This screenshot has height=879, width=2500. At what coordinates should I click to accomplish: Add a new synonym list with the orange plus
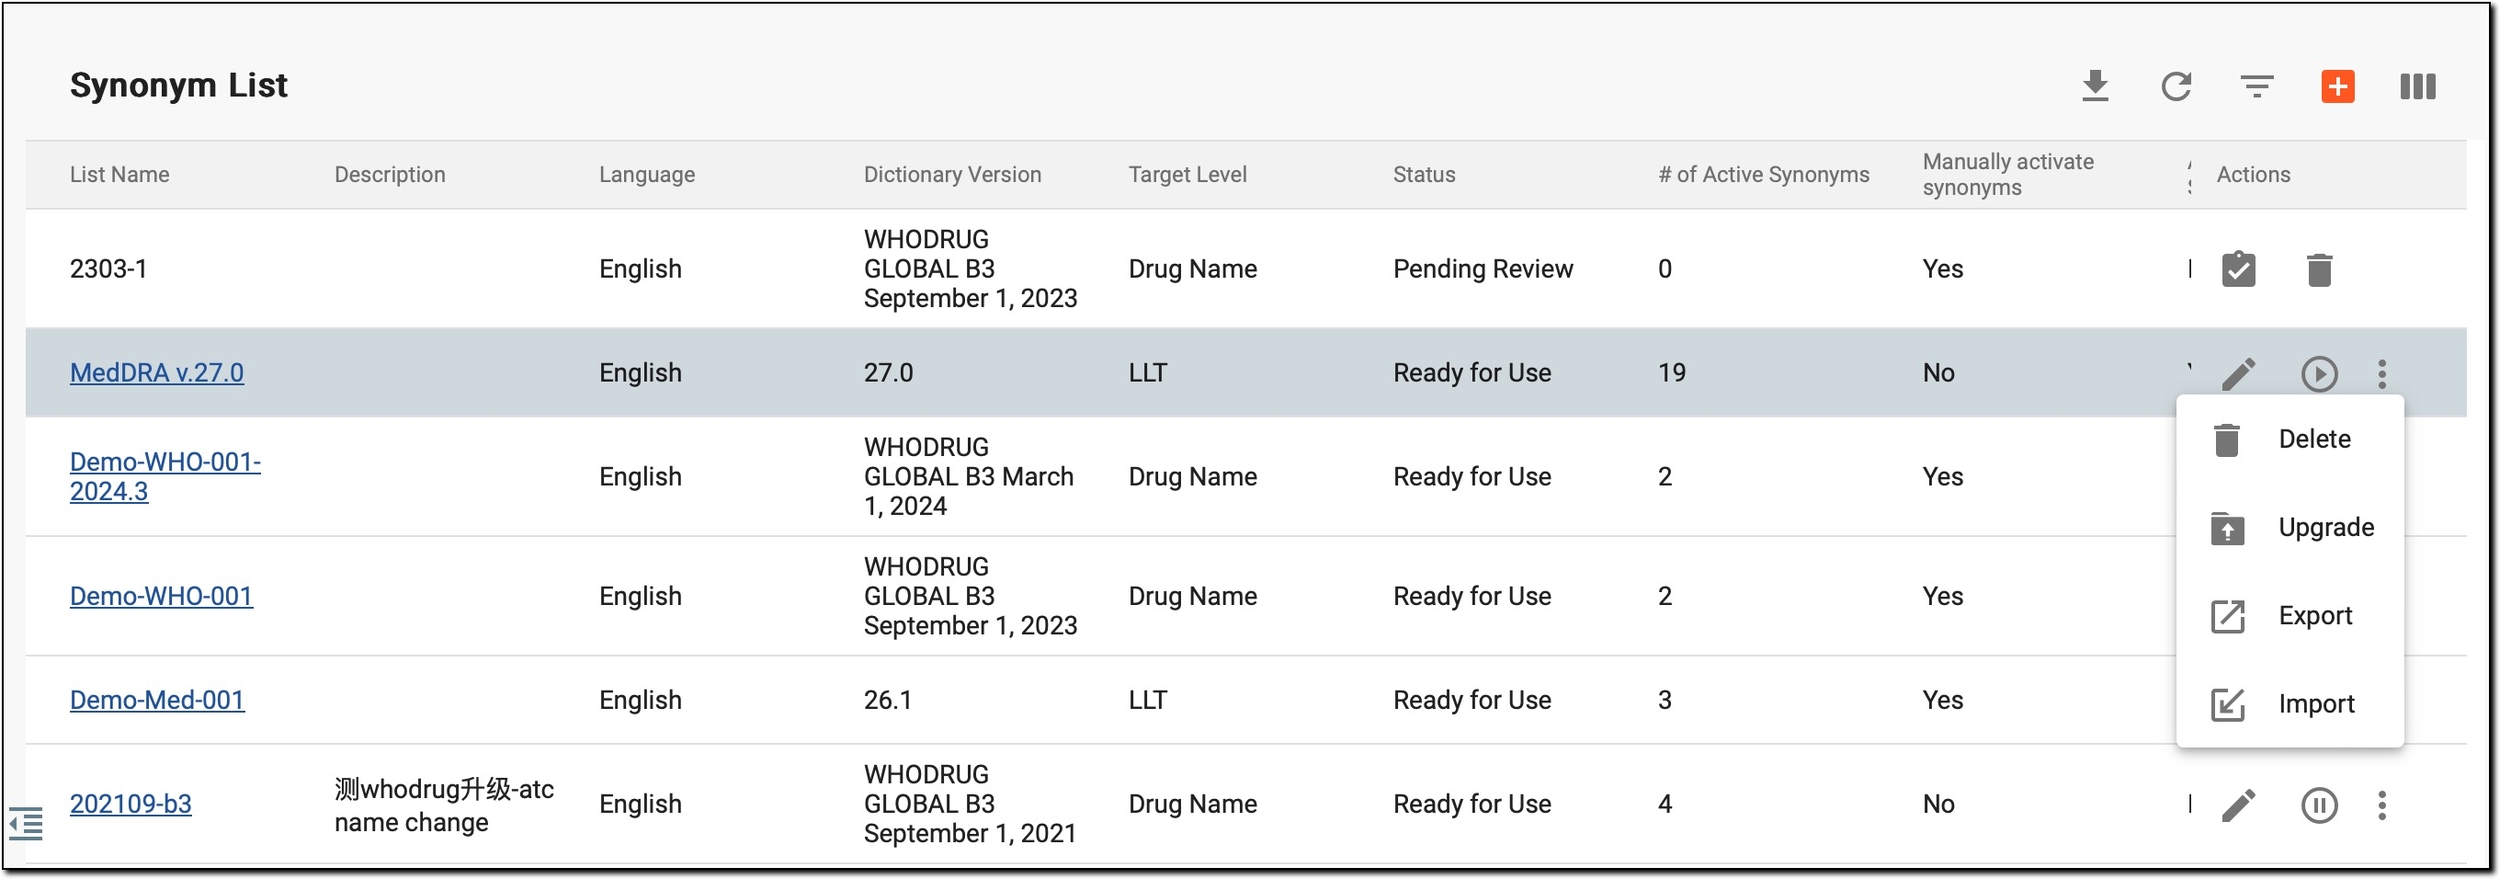[x=2338, y=86]
